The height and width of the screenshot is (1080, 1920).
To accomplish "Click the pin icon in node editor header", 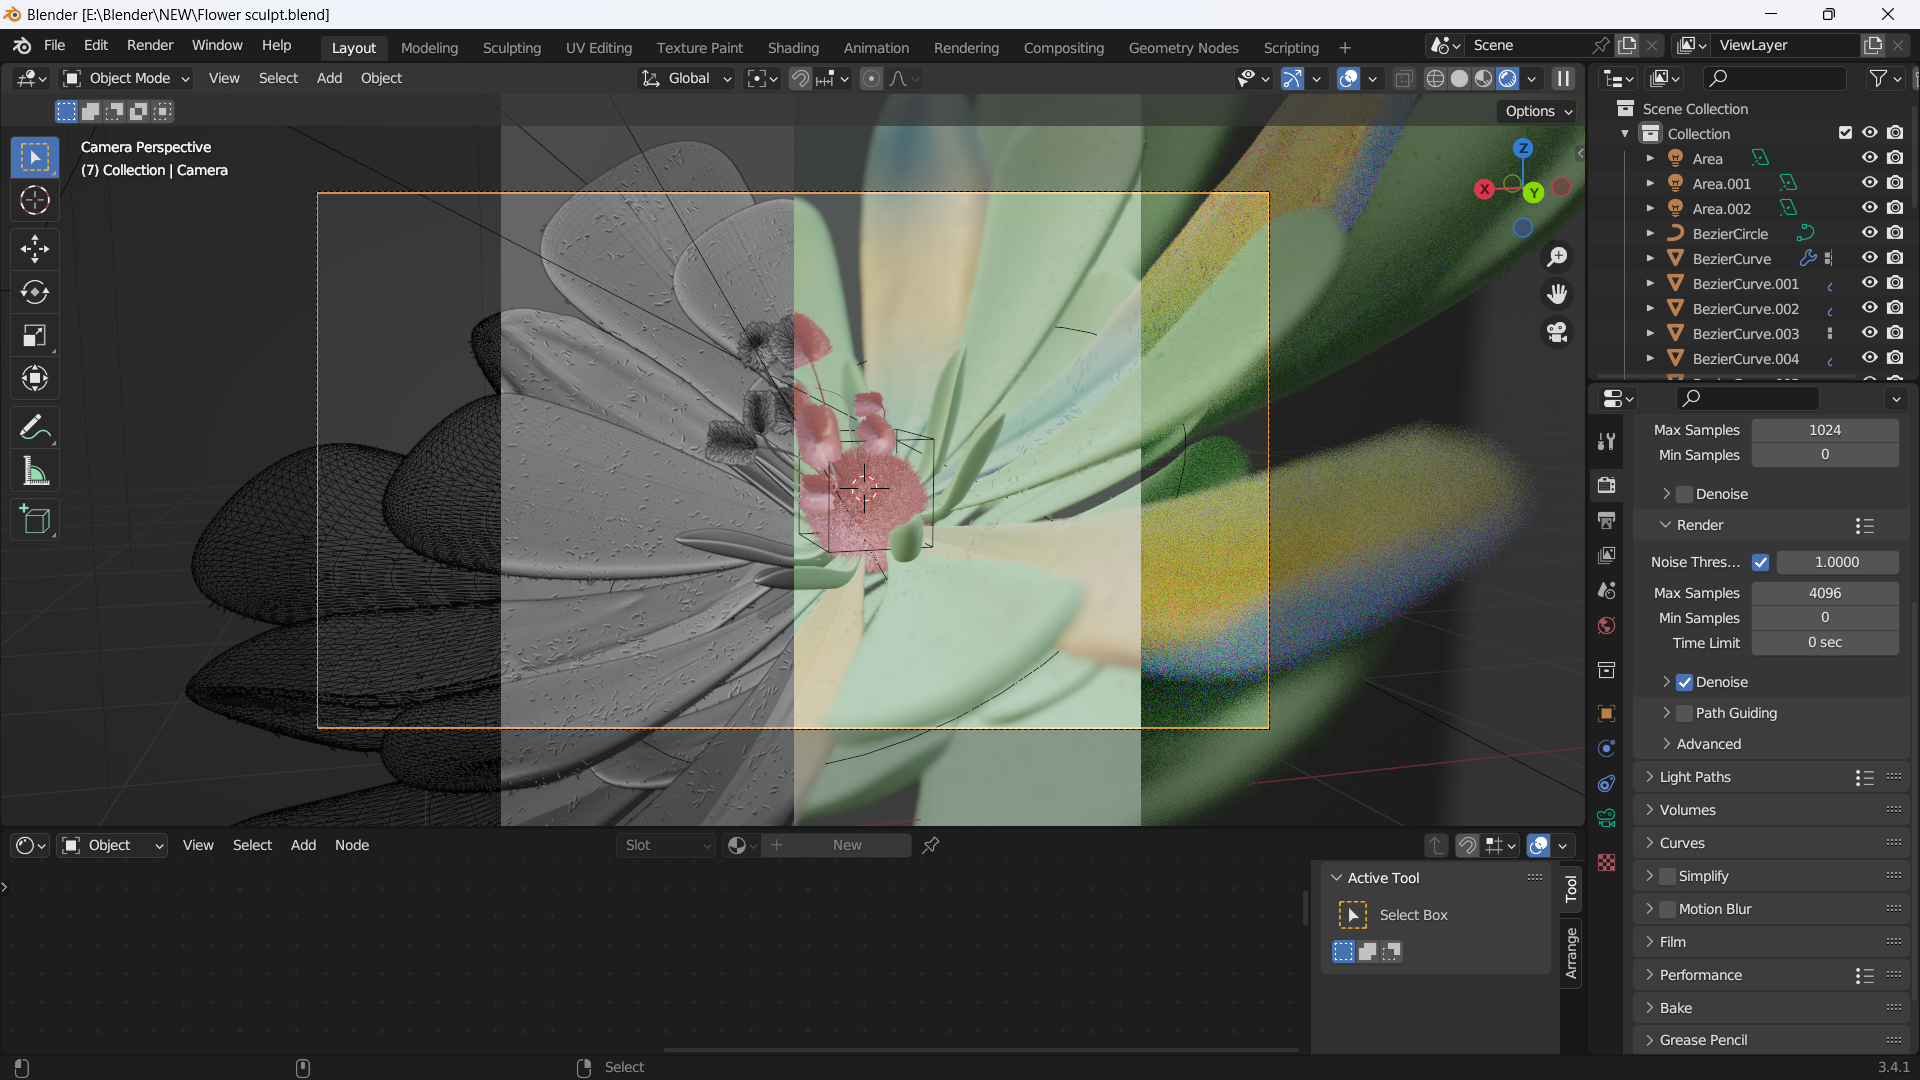I will (931, 845).
